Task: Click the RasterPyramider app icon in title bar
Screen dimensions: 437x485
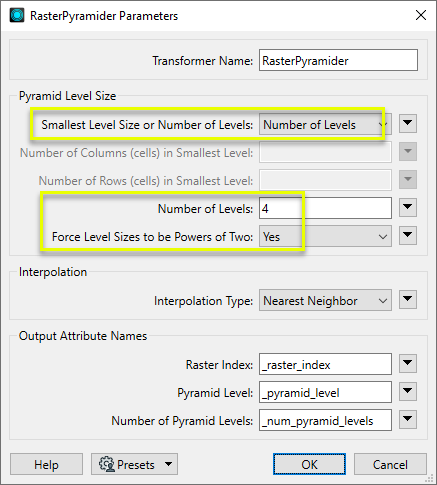Action: 17,16
